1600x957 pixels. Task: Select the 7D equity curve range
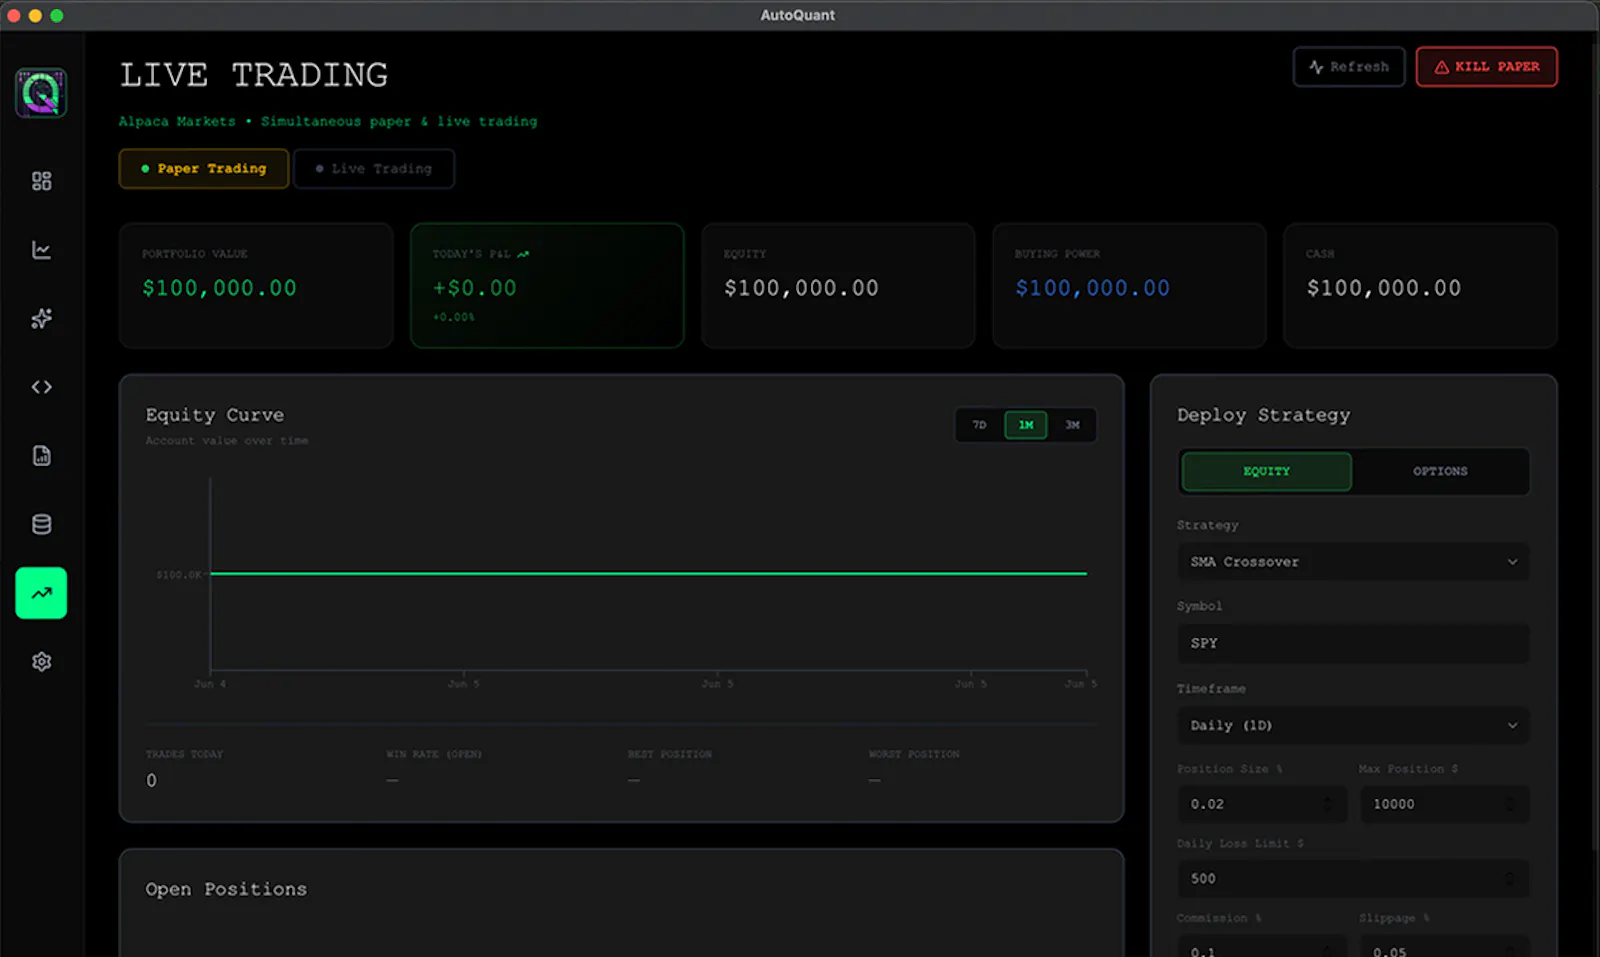[x=980, y=425]
